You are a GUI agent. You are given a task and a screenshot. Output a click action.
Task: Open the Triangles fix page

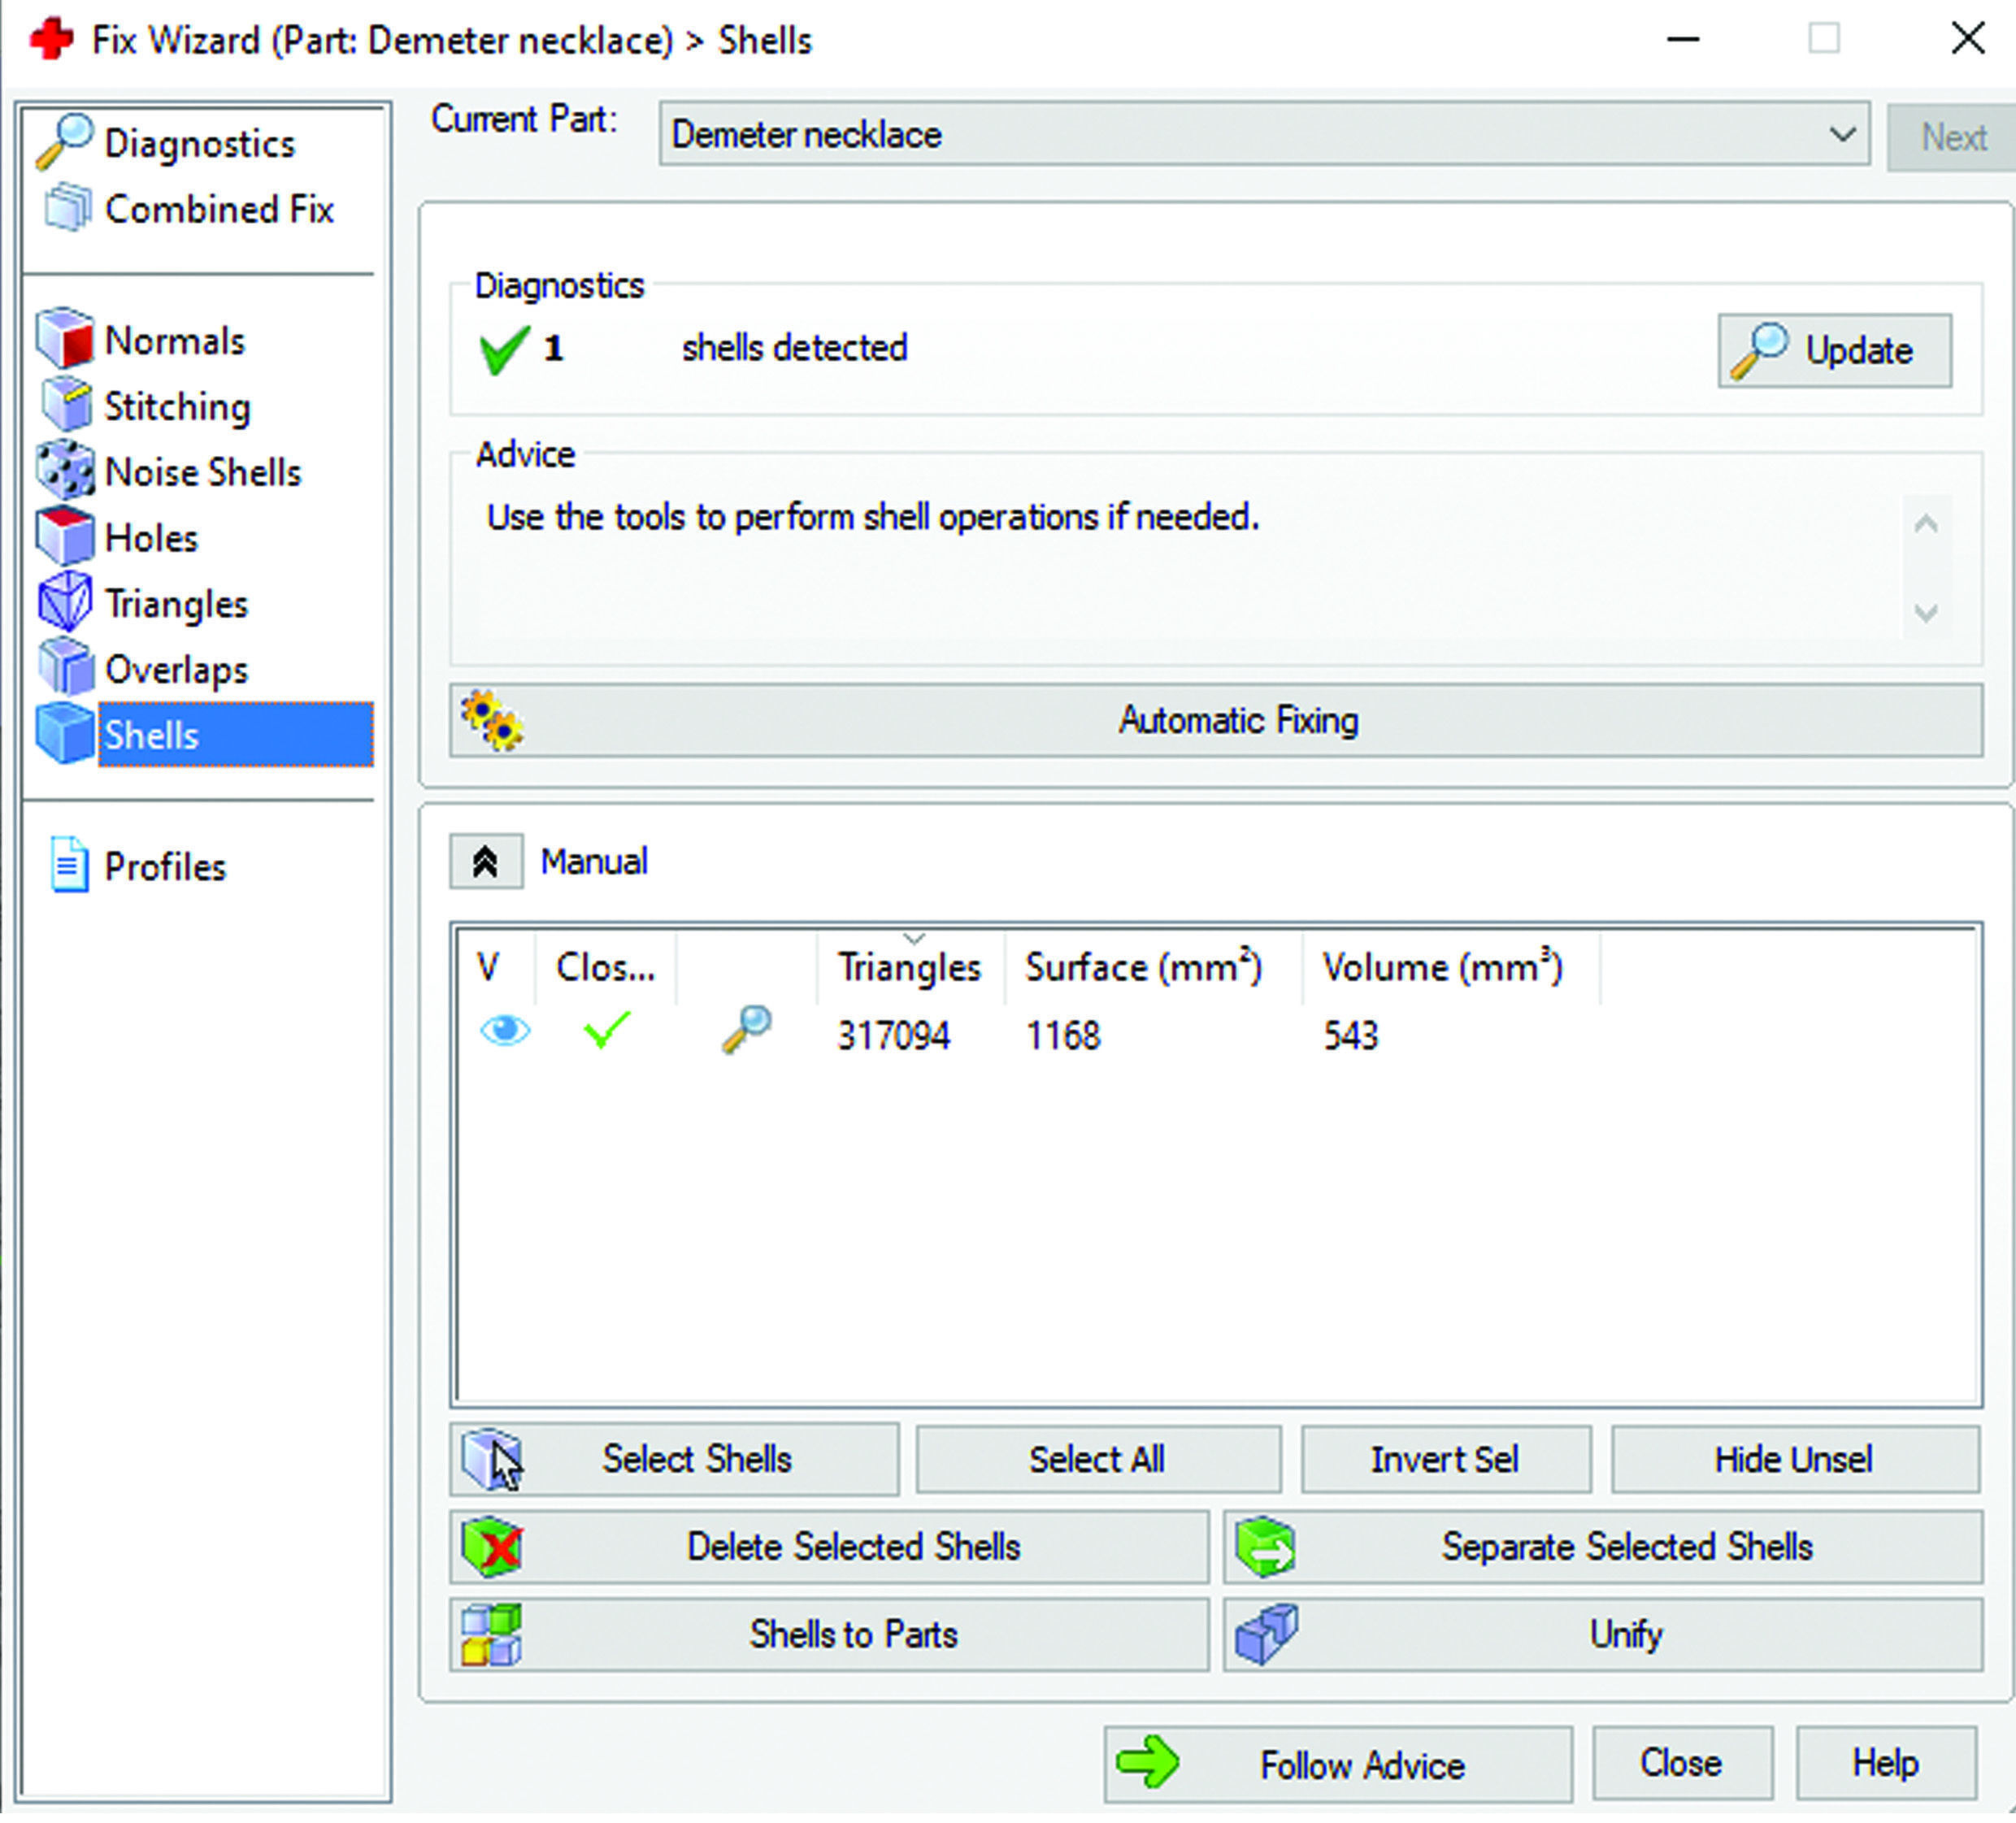pos(175,604)
